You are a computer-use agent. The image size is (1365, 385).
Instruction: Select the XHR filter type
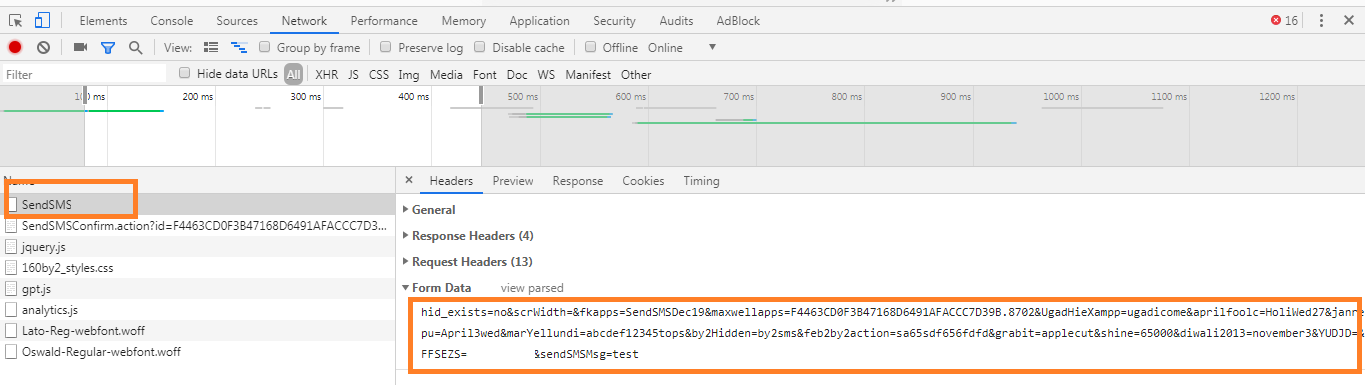point(327,74)
